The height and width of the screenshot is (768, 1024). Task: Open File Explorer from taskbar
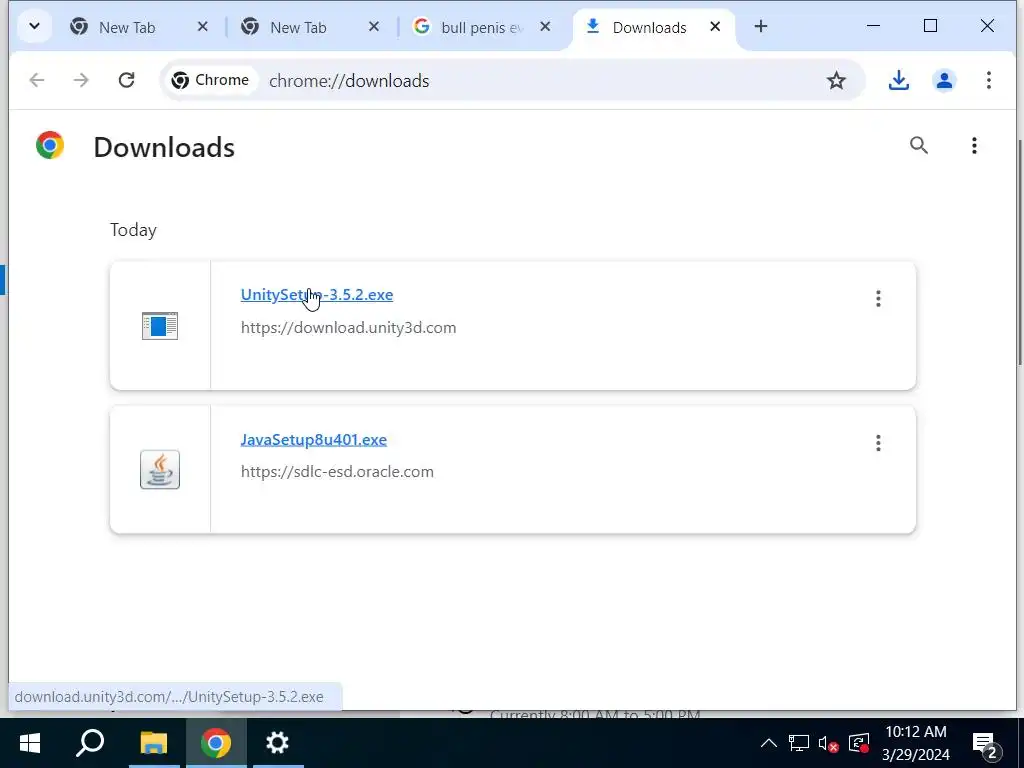[154, 743]
